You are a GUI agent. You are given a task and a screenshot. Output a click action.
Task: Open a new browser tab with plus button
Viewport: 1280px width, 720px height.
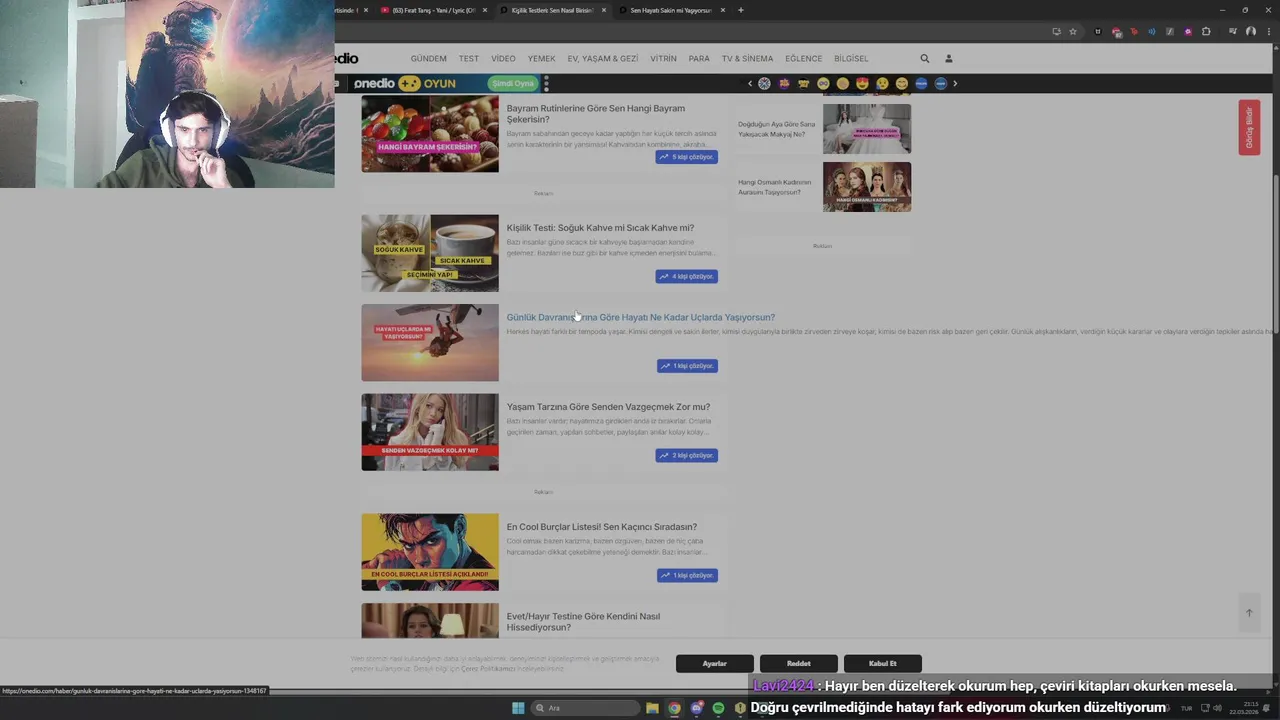pos(740,10)
